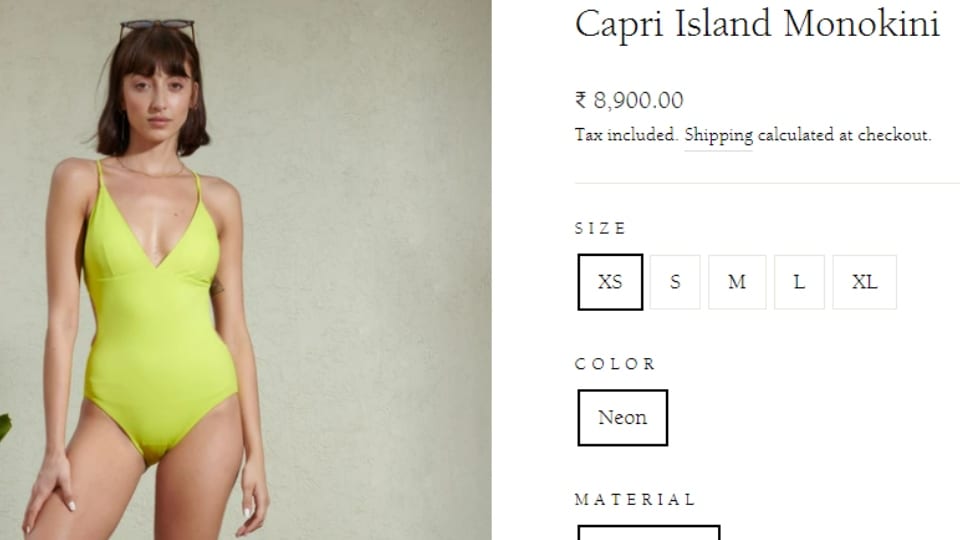Choose the XL size option
This screenshot has height=540, width=960.
coord(864,282)
